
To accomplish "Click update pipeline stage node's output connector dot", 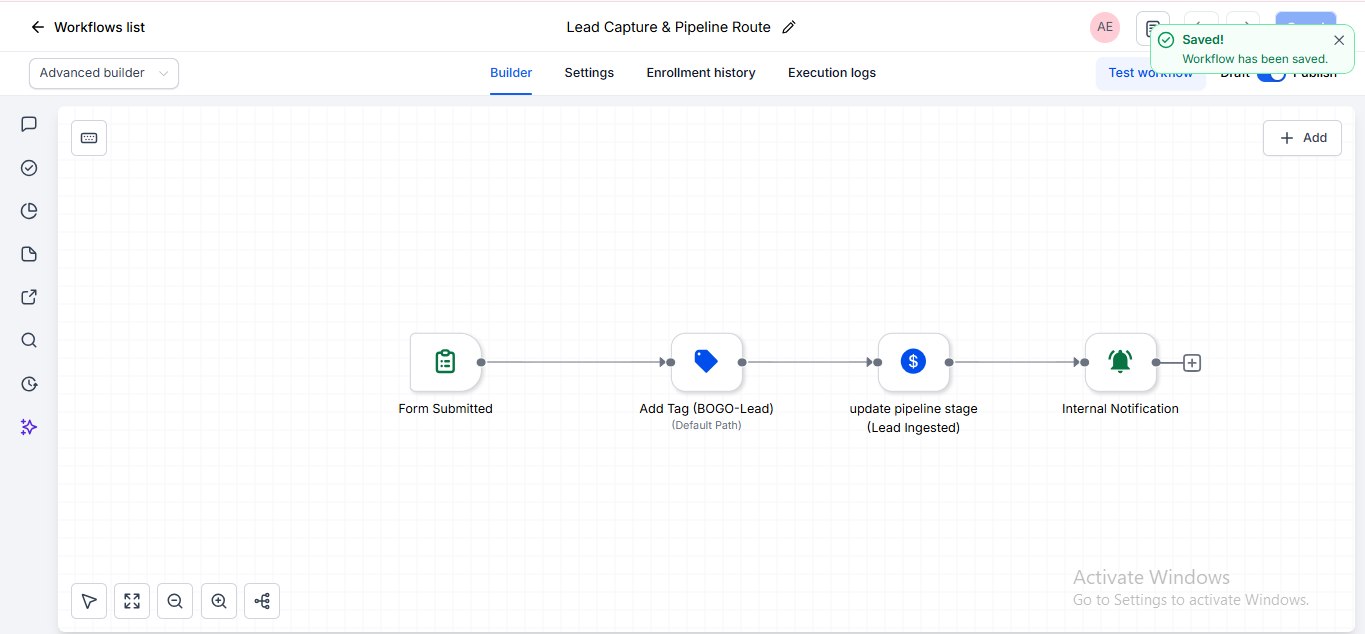I will click(948, 363).
